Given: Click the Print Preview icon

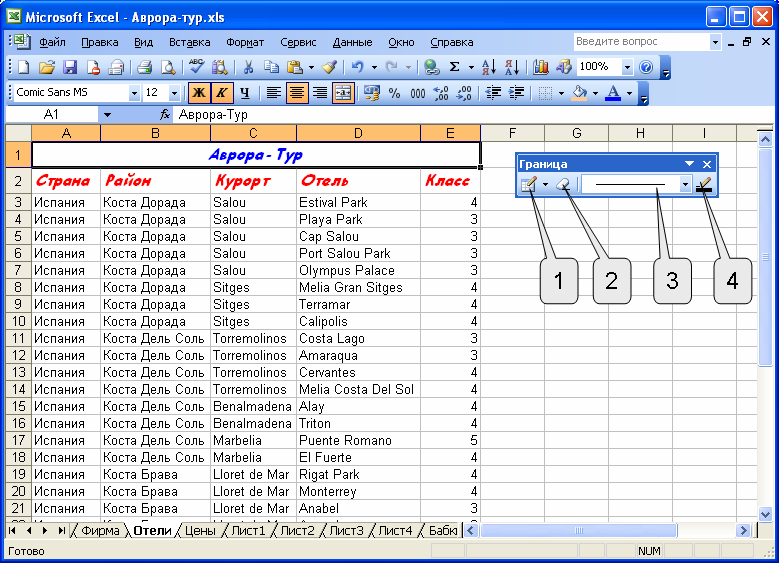Looking at the screenshot, I should coord(168,67).
